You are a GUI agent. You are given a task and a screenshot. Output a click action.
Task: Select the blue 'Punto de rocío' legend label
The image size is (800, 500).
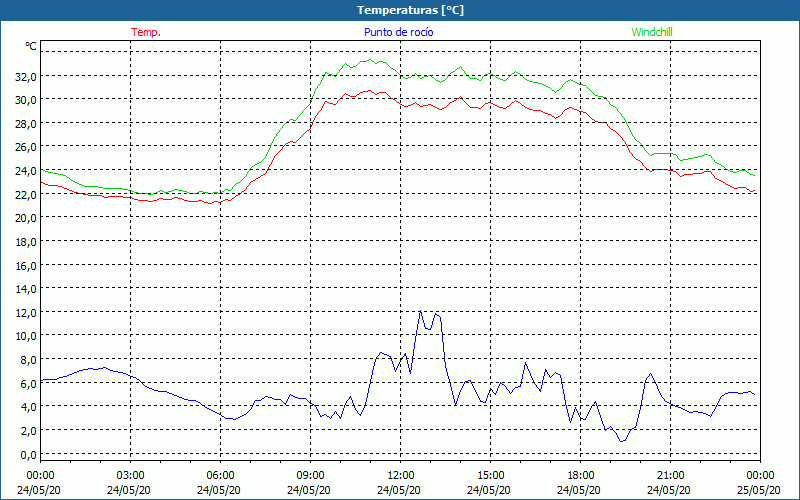(398, 32)
